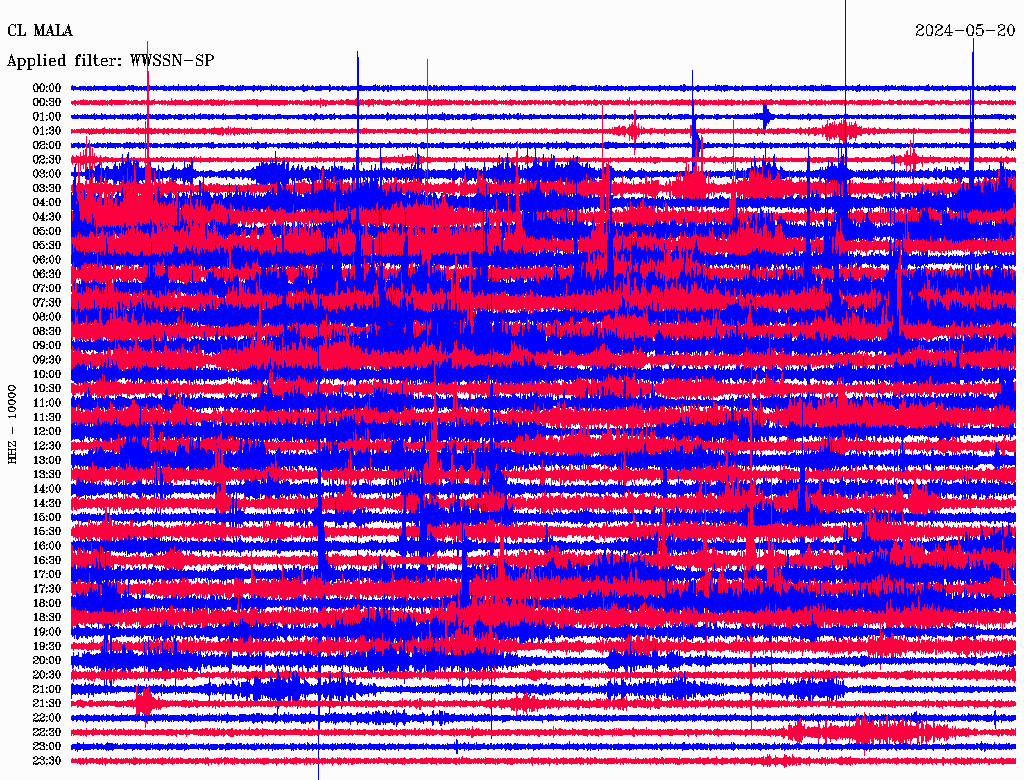The height and width of the screenshot is (780, 1024).
Task: Select the 14:30 time label
Action: [x=47, y=504]
